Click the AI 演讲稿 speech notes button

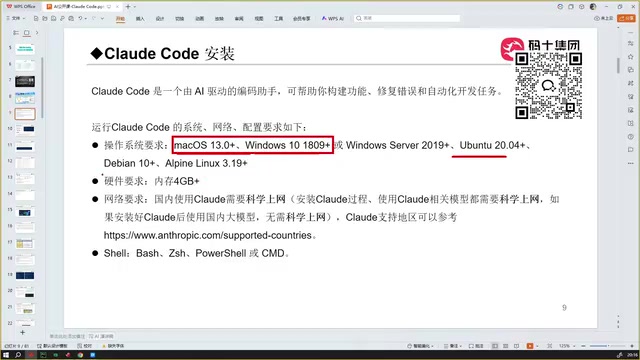pos(101,336)
